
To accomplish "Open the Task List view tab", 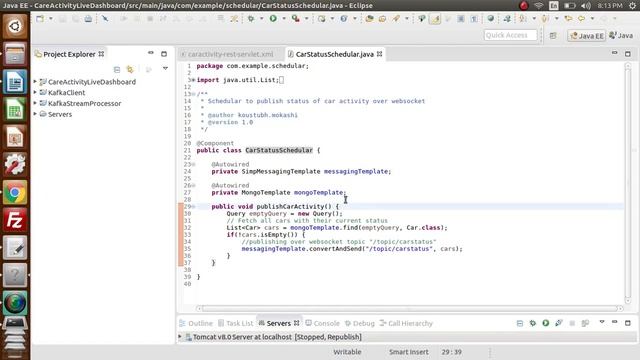I will [x=236, y=323].
